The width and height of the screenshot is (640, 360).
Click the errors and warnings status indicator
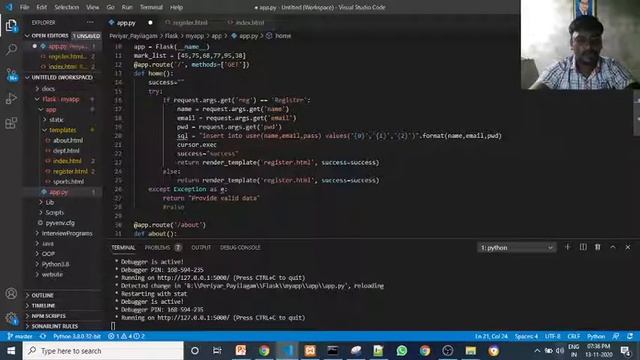(x=126, y=336)
